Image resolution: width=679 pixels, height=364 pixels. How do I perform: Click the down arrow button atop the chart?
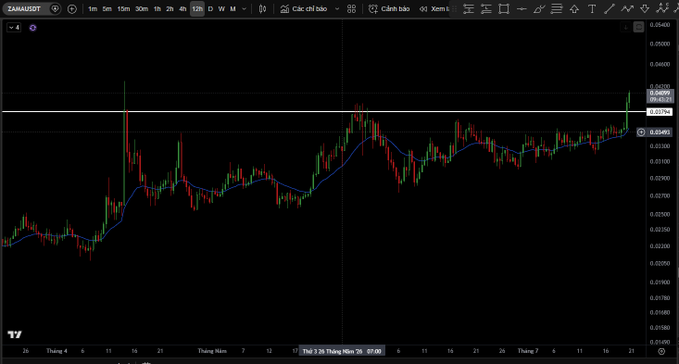626,27
